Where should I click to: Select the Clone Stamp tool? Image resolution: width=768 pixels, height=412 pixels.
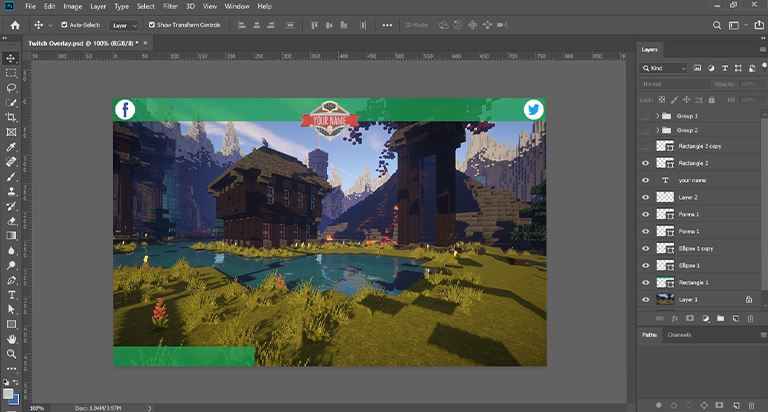click(x=10, y=192)
